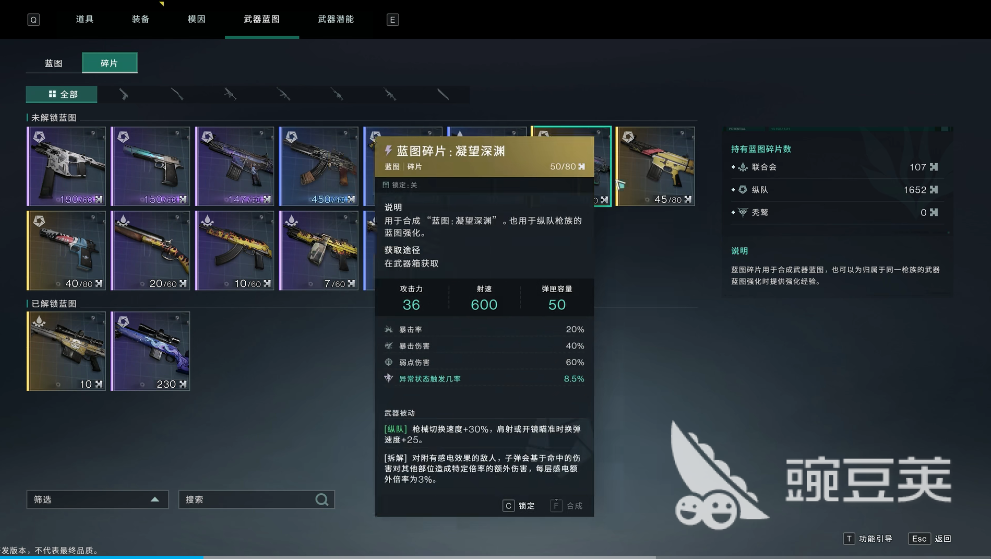This screenshot has width=991, height=560.
Task: Click the 锁定:关 lock status label
Action: click(x=400, y=185)
